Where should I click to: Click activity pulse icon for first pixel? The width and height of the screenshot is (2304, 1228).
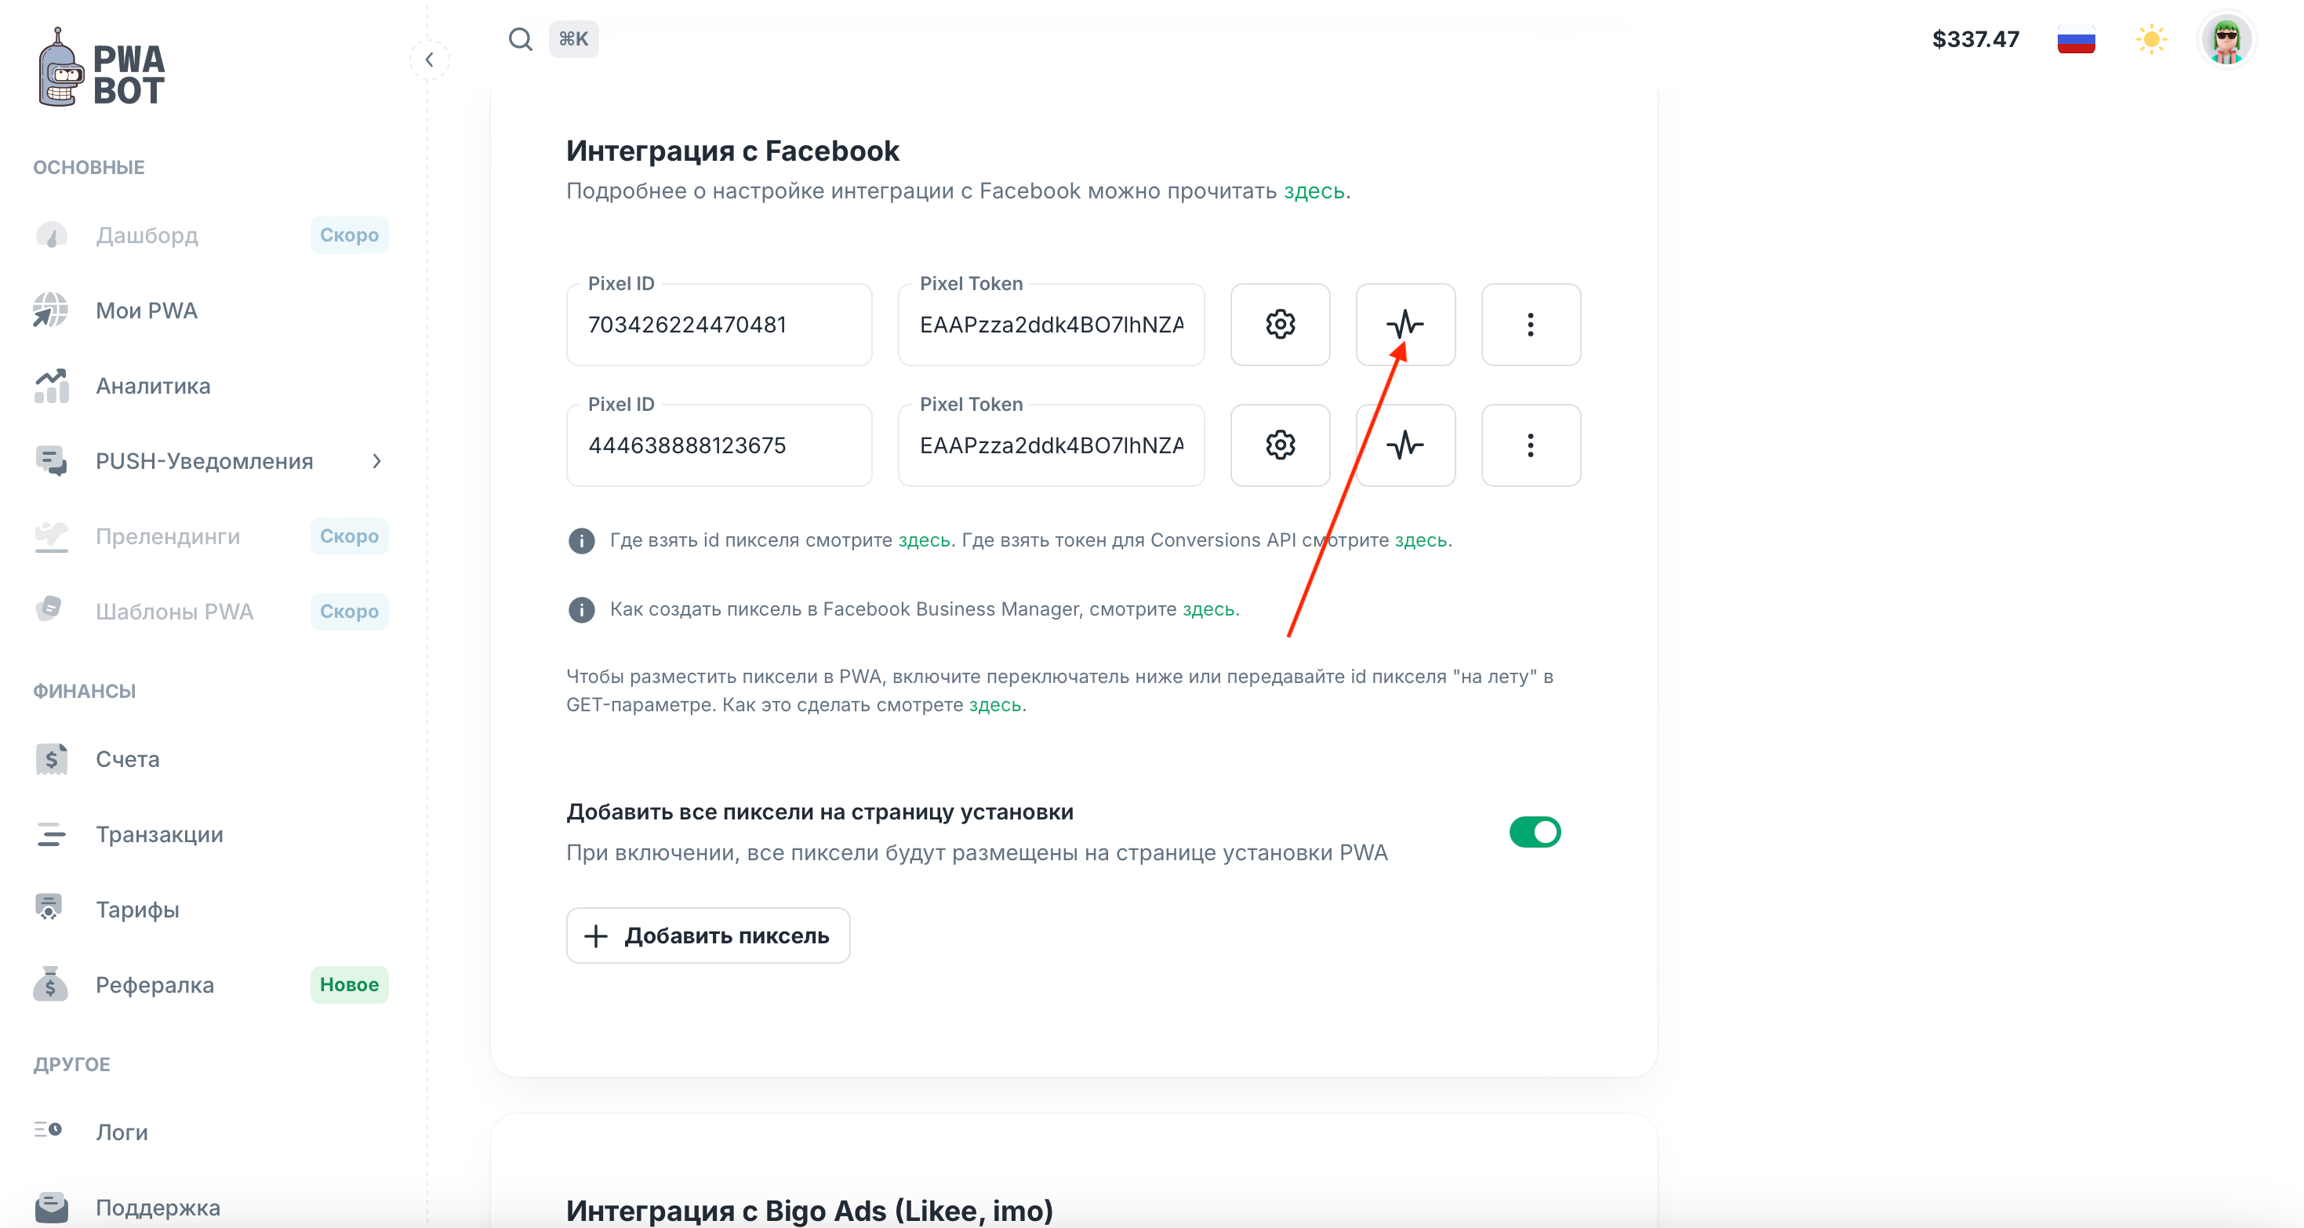1405,324
